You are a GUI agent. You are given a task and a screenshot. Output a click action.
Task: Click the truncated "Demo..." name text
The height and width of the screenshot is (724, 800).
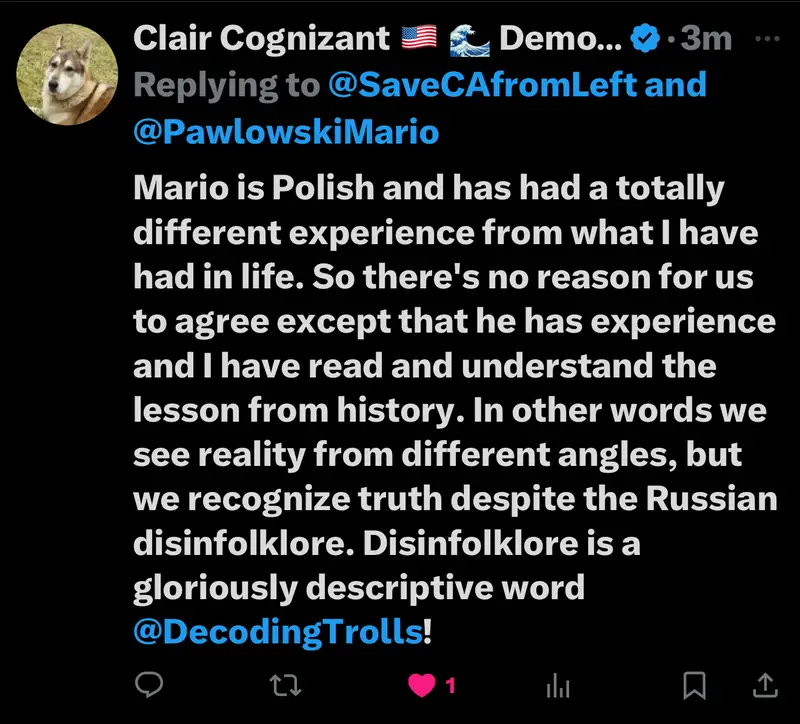562,39
